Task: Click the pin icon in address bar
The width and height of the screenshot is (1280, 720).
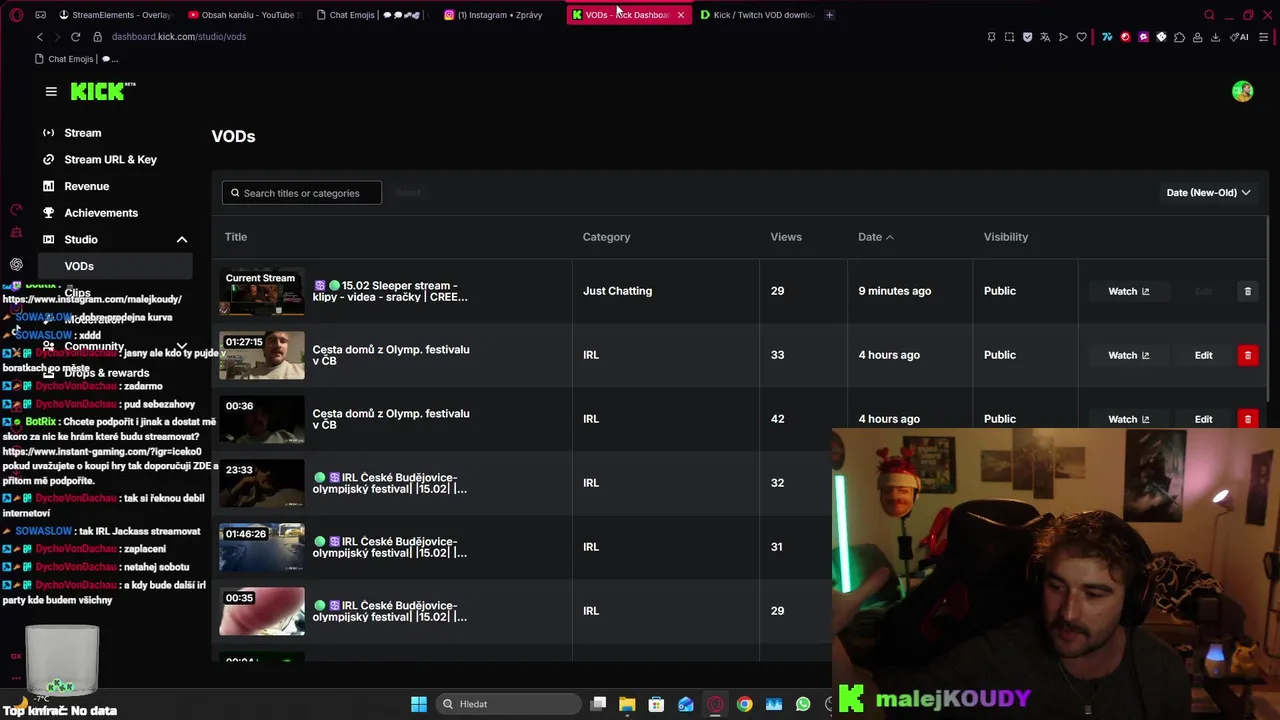Action: pyautogui.click(x=991, y=37)
